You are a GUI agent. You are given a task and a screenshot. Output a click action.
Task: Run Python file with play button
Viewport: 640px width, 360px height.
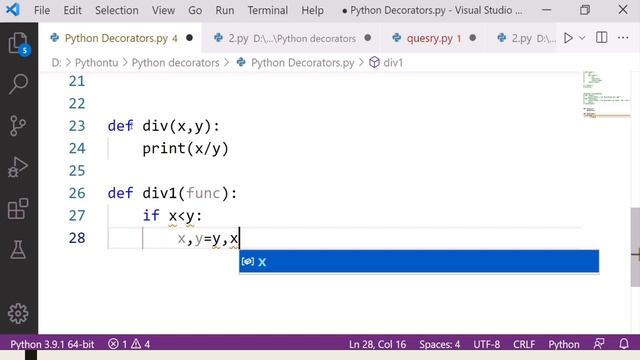point(568,38)
